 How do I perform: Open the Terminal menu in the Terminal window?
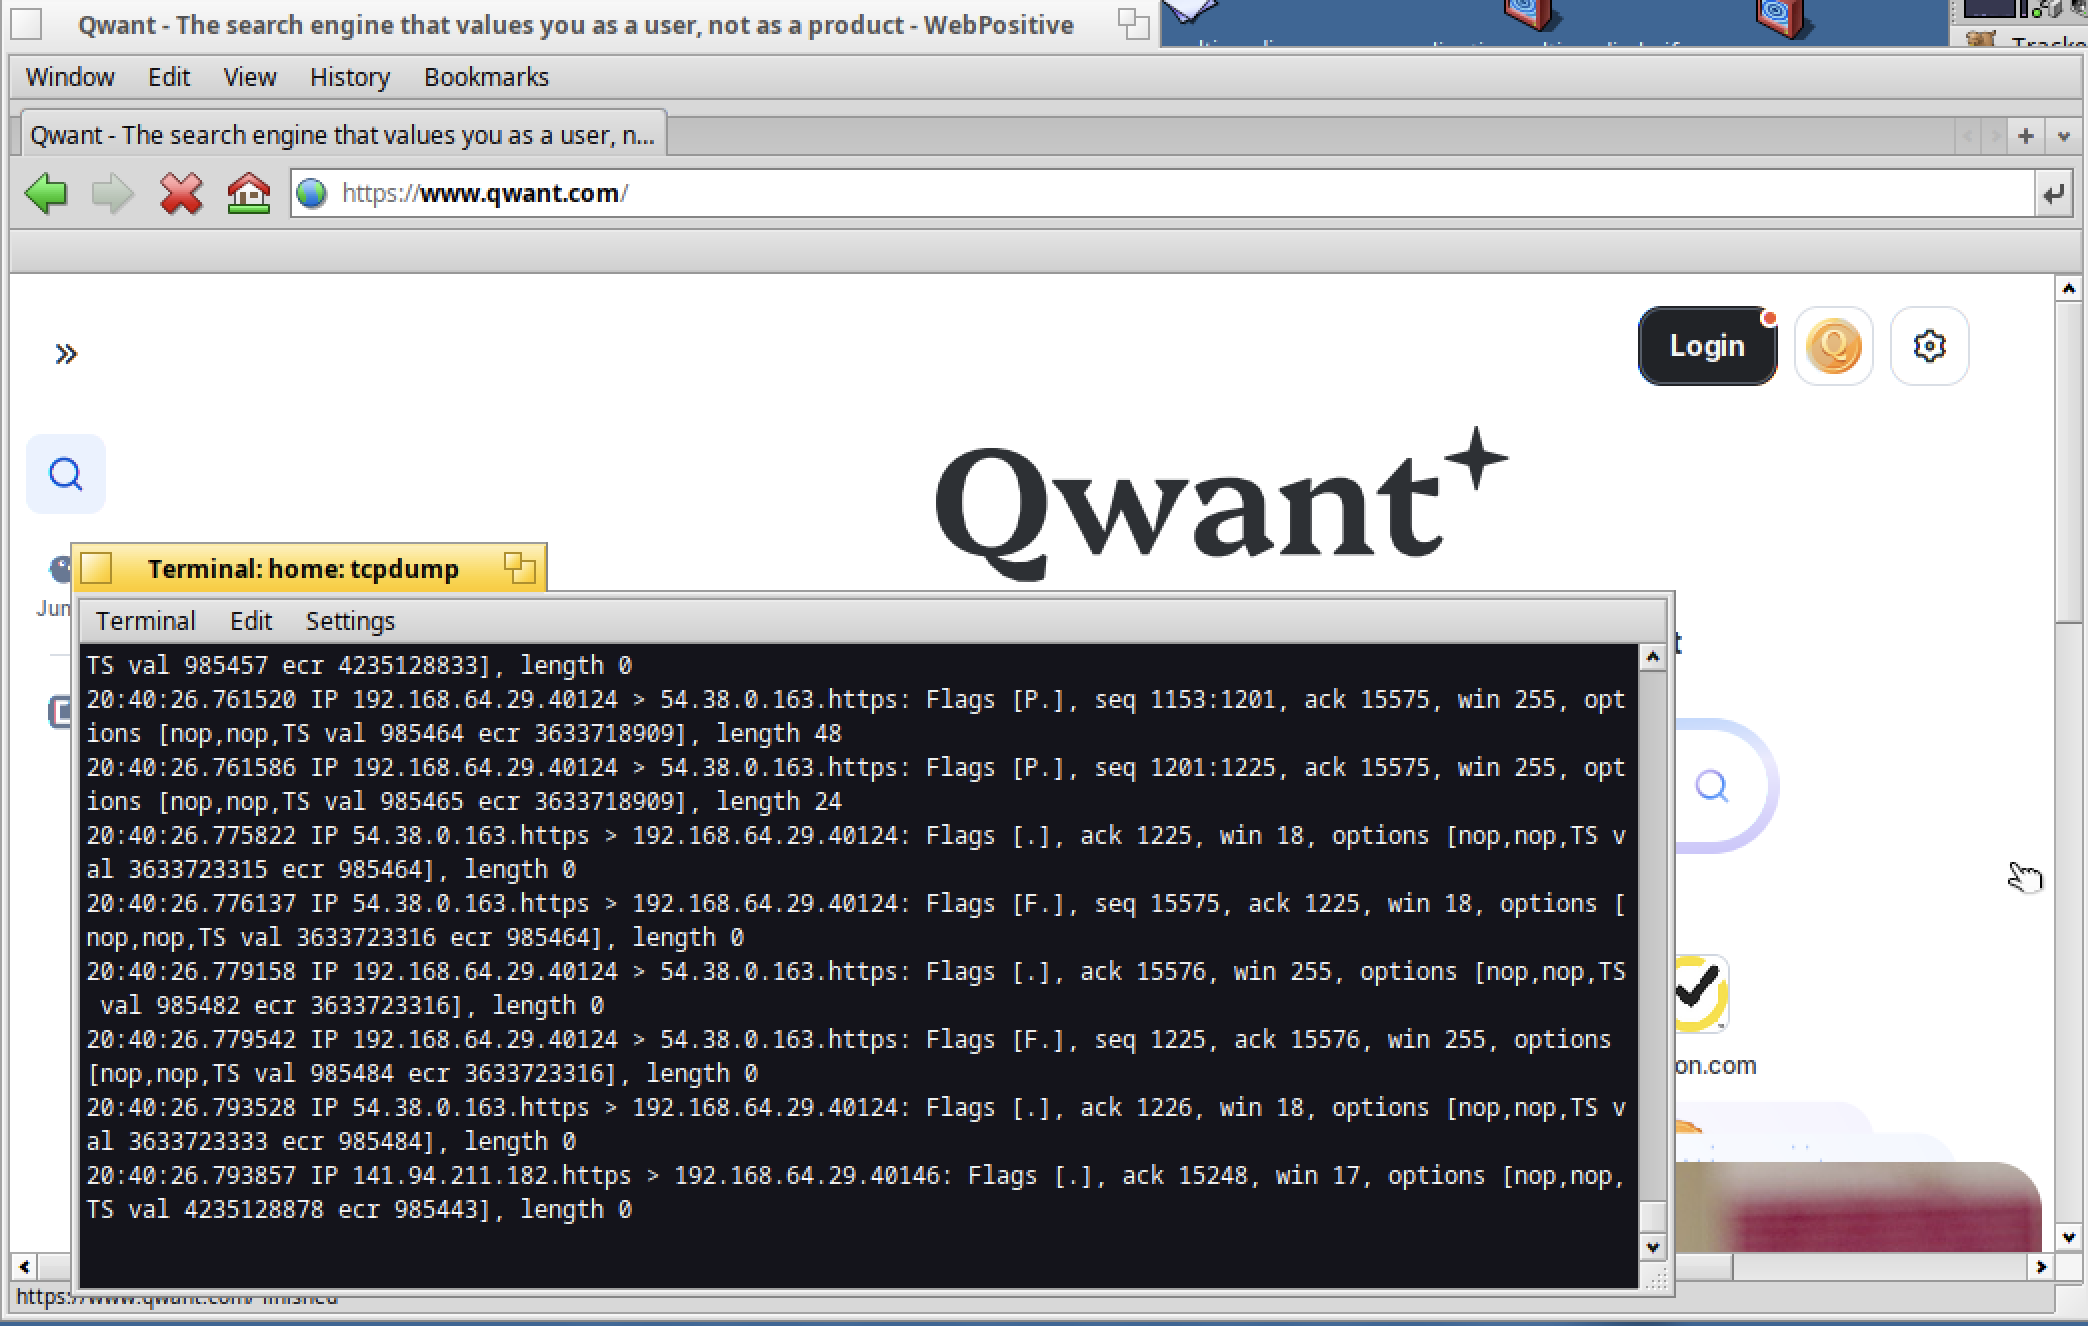coord(146,621)
